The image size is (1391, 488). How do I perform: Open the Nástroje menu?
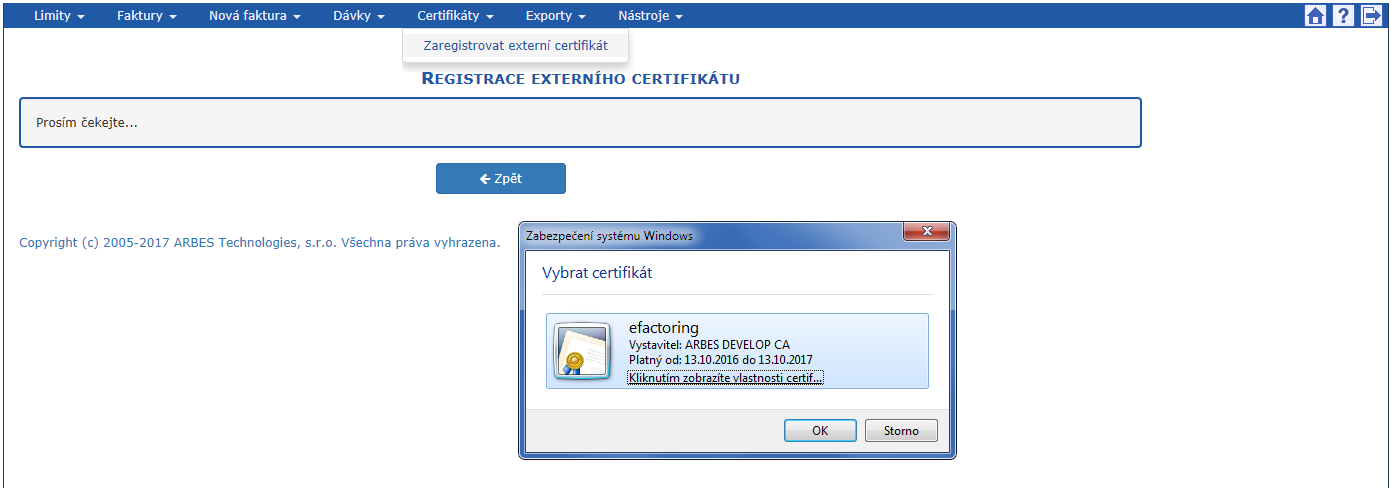coord(650,16)
